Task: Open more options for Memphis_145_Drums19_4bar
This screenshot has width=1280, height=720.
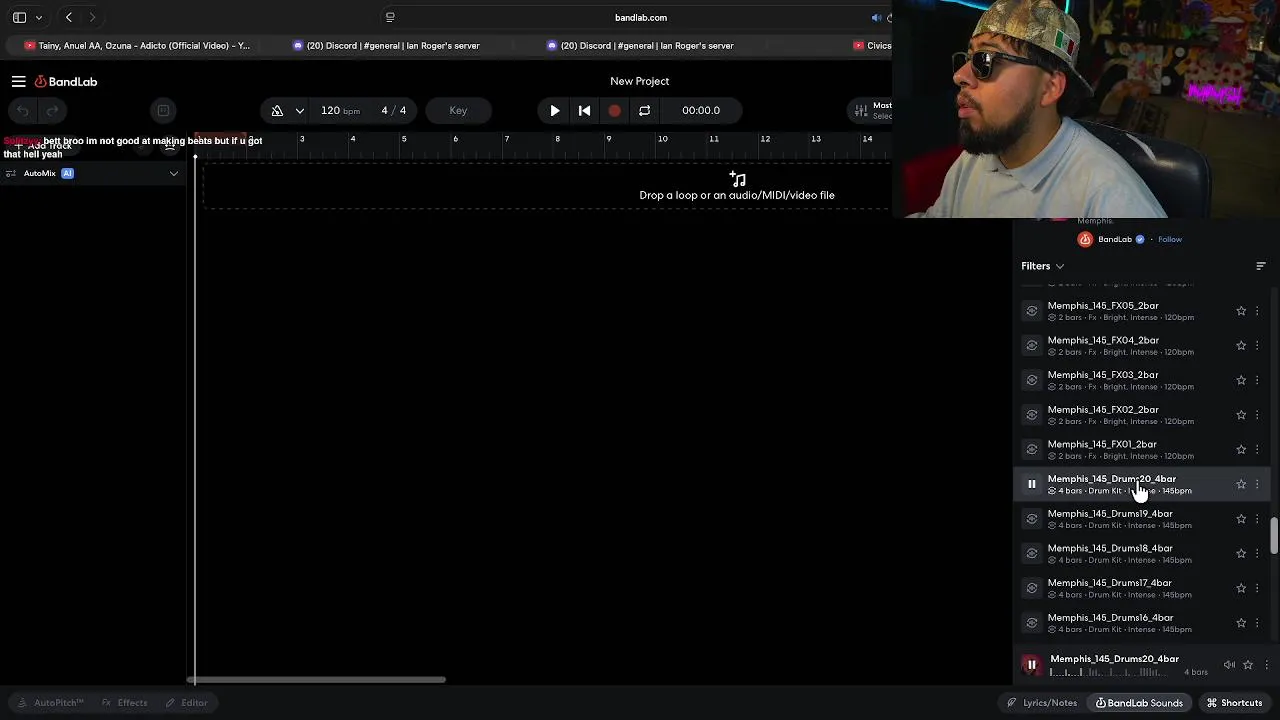Action: click(1257, 519)
